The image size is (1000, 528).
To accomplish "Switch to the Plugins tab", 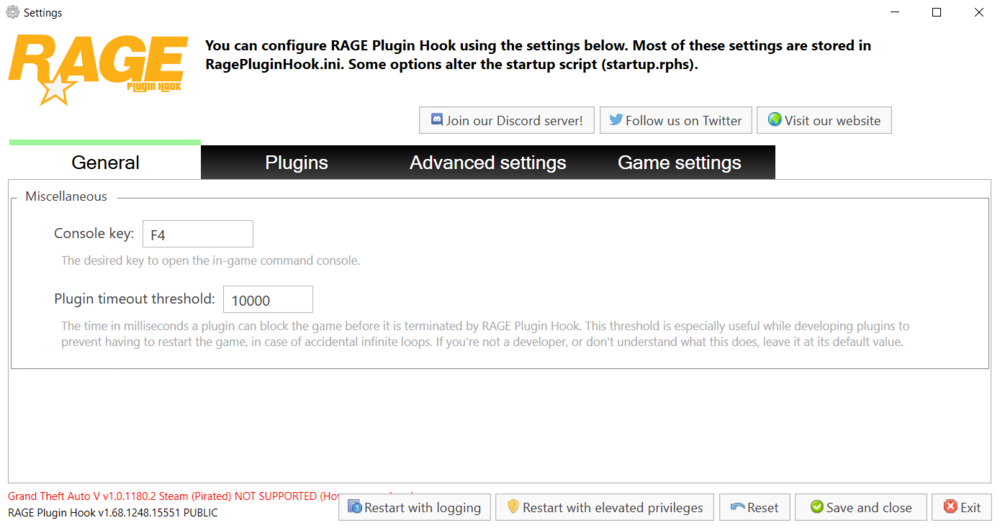I will (x=297, y=162).
